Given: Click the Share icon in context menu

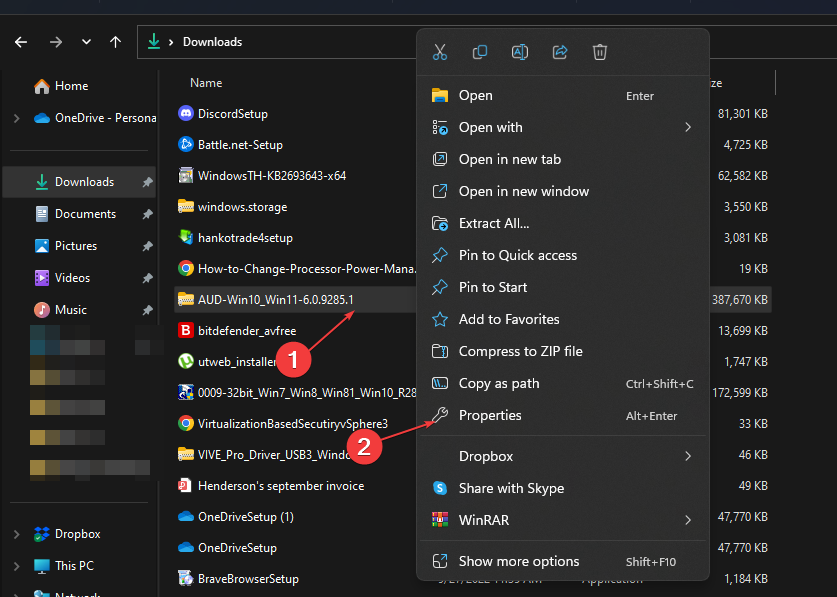Looking at the screenshot, I should tap(560, 52).
